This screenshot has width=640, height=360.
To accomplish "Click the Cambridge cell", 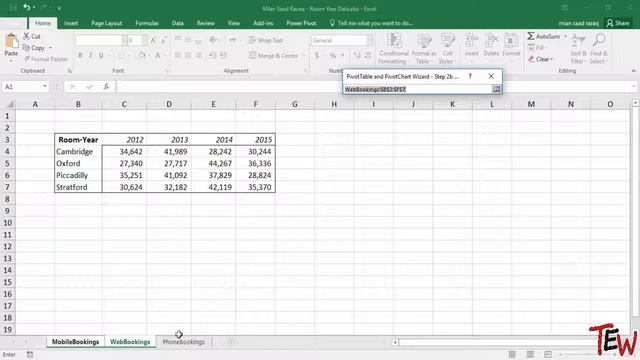I will pyautogui.click(x=78, y=151).
